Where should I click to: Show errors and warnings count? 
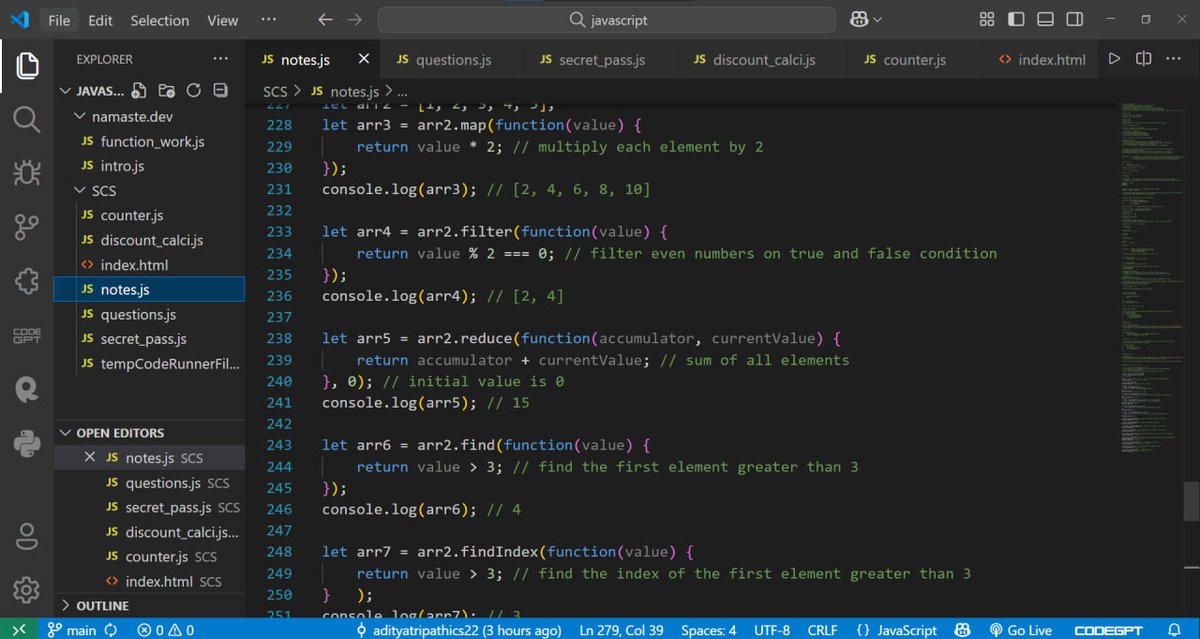pyautogui.click(x=166, y=630)
